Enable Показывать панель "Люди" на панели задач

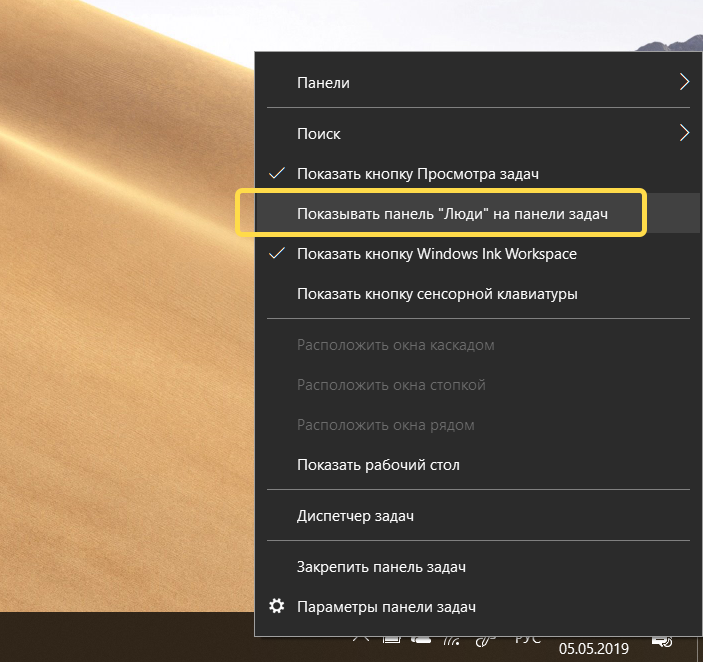coord(452,214)
